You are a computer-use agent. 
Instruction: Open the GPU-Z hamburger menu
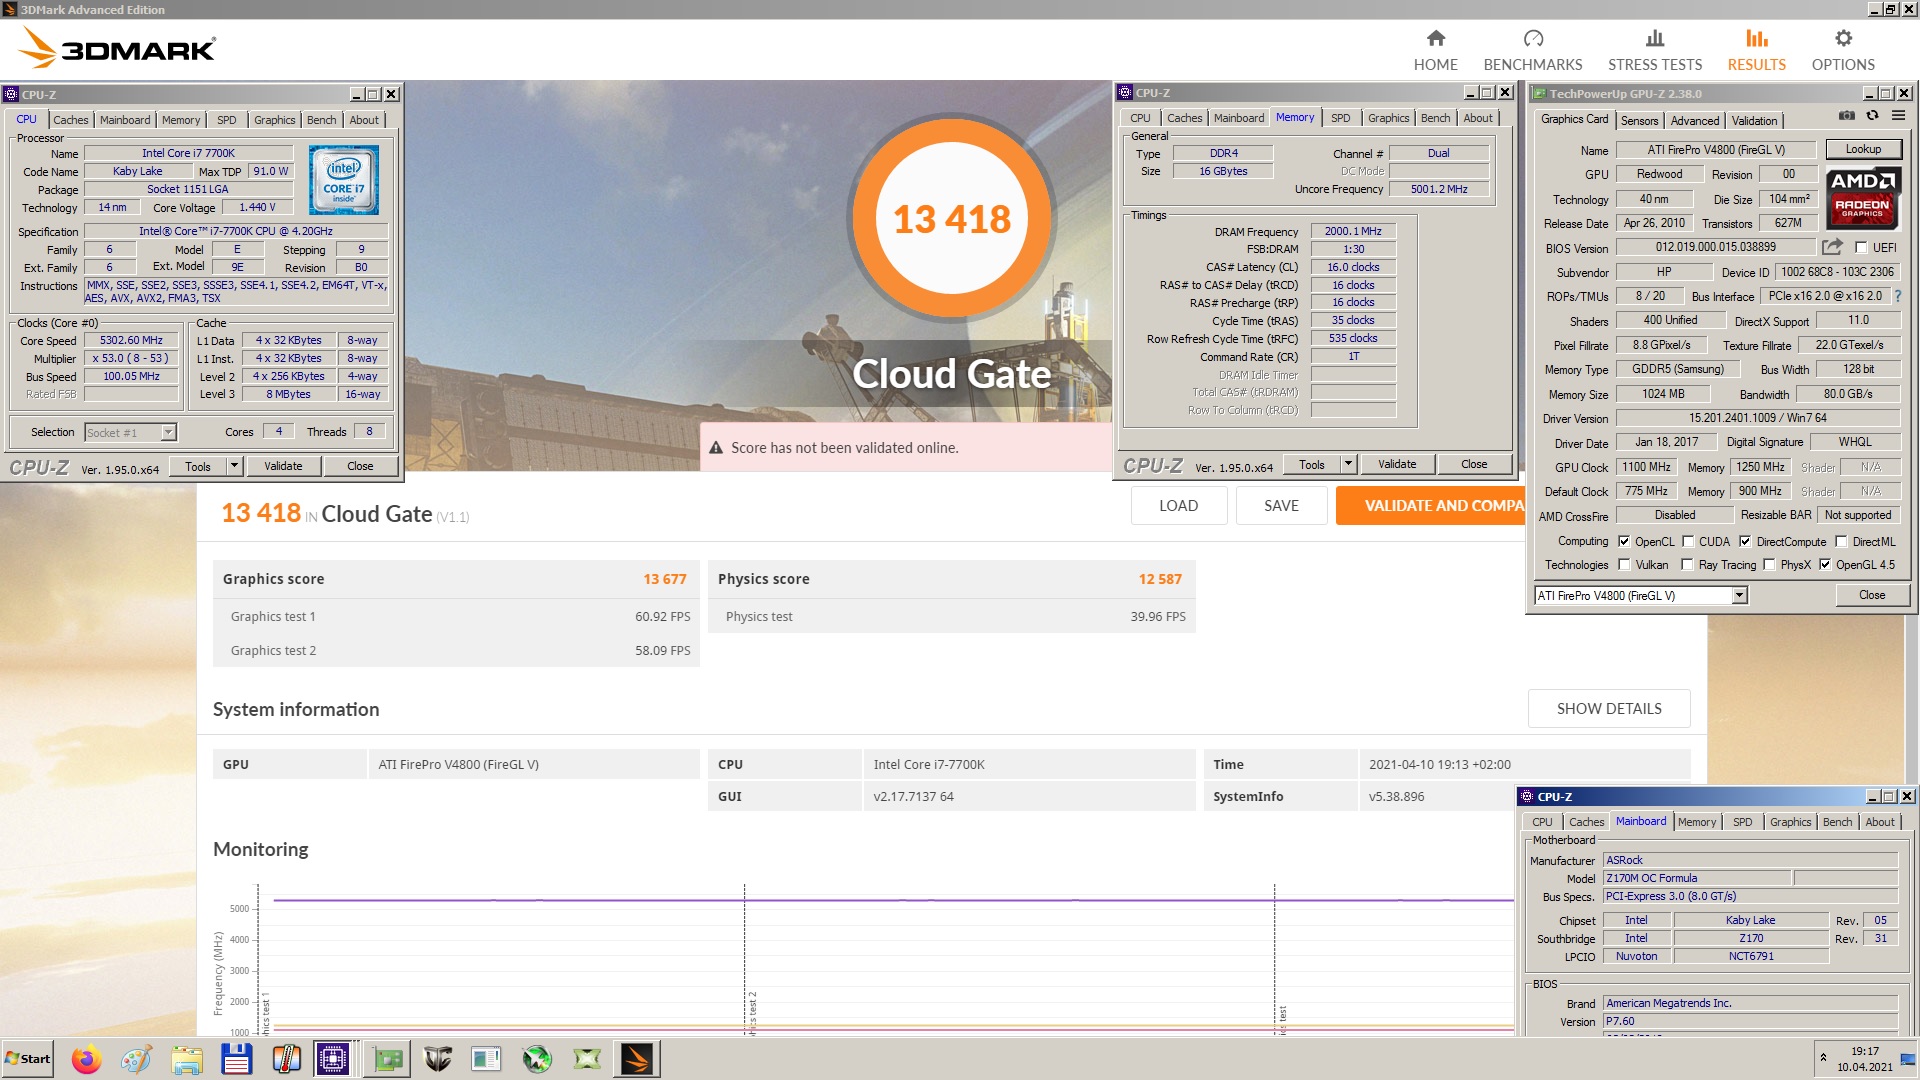click(x=1898, y=116)
